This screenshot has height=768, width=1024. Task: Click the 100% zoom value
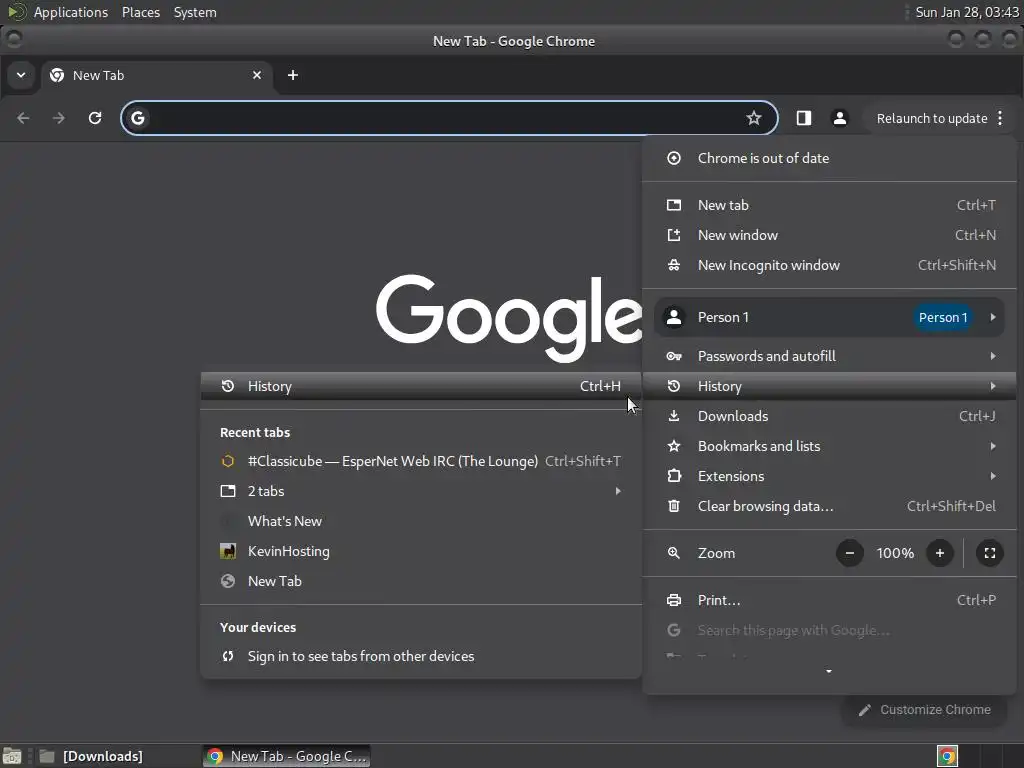click(x=895, y=553)
